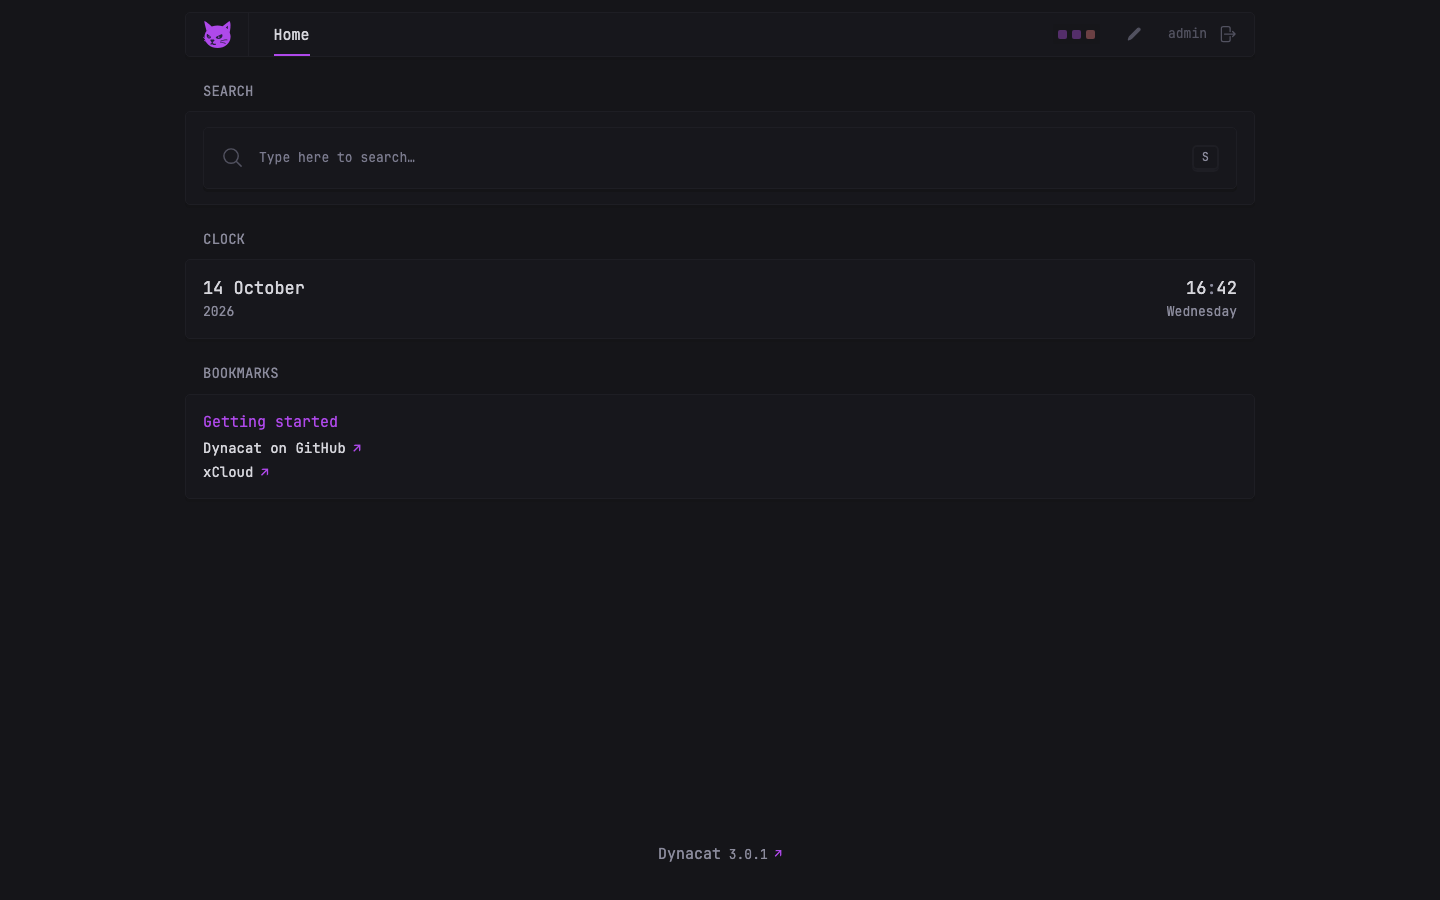This screenshot has width=1440, height=900.
Task: Click the Dynacat purple cat logo
Action: click(217, 34)
